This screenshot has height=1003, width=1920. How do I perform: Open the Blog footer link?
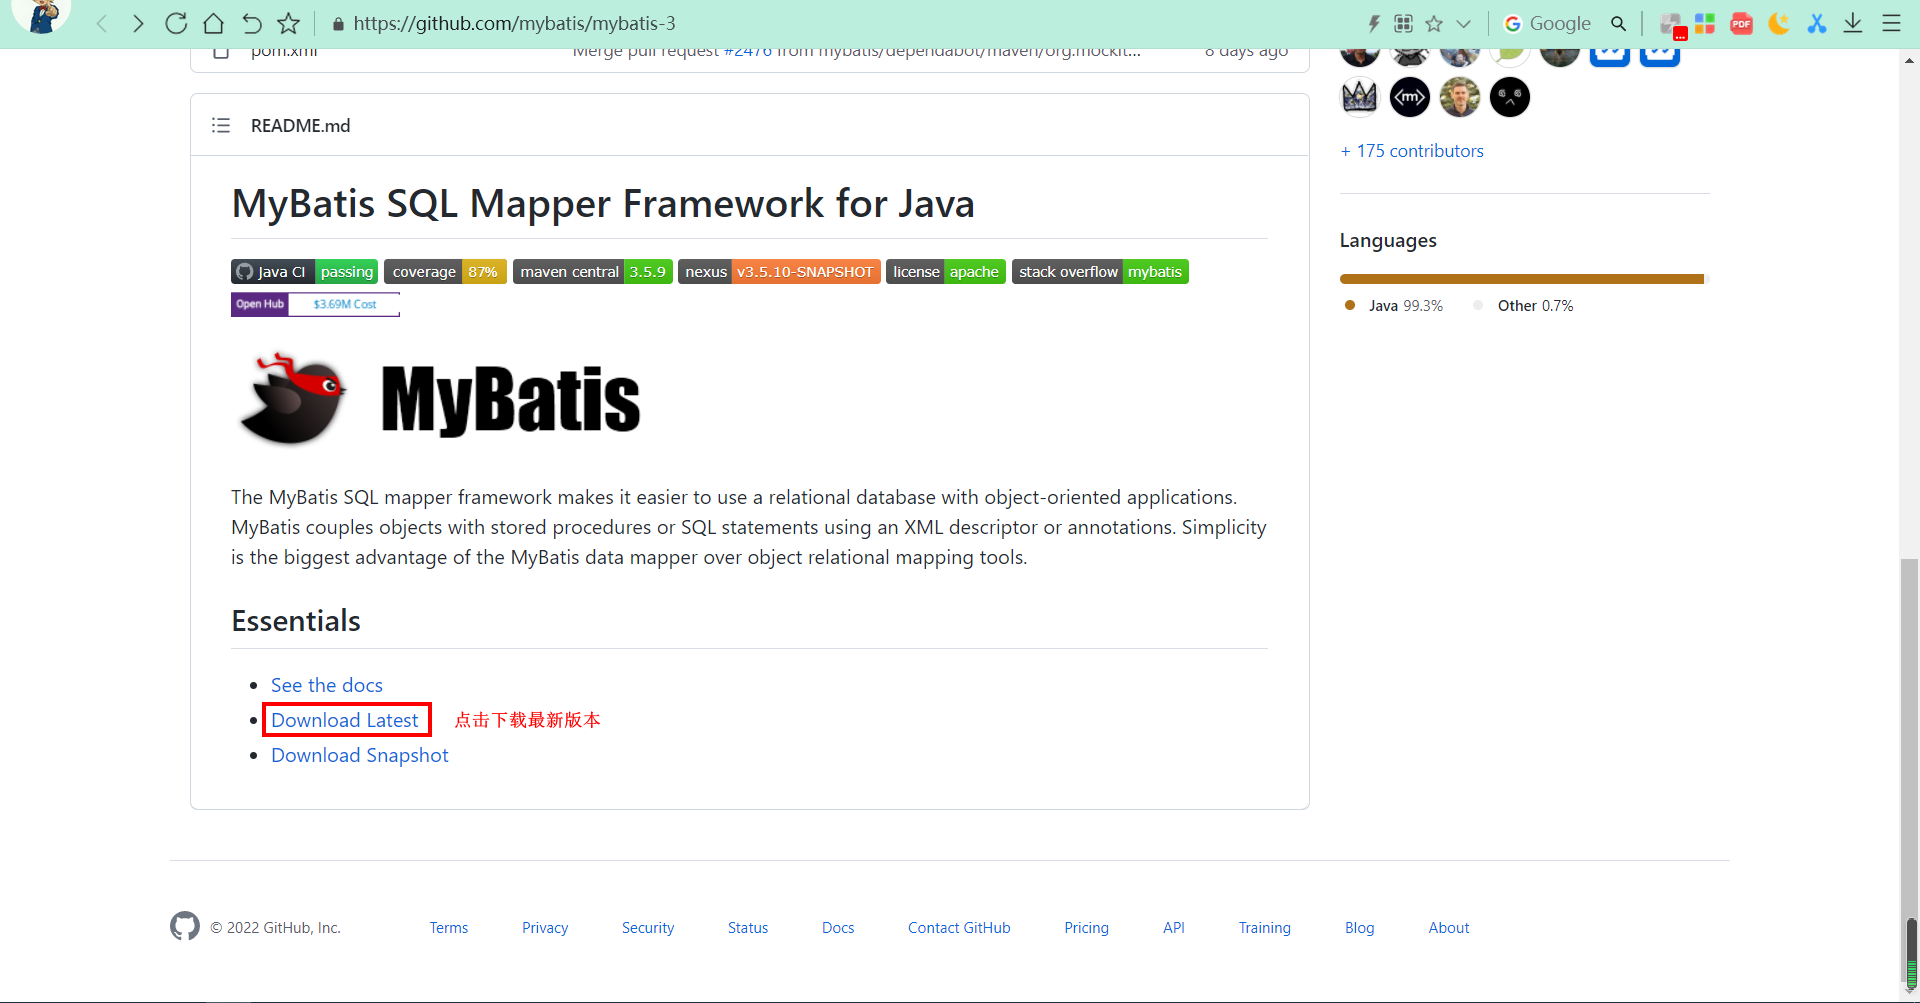pos(1360,928)
